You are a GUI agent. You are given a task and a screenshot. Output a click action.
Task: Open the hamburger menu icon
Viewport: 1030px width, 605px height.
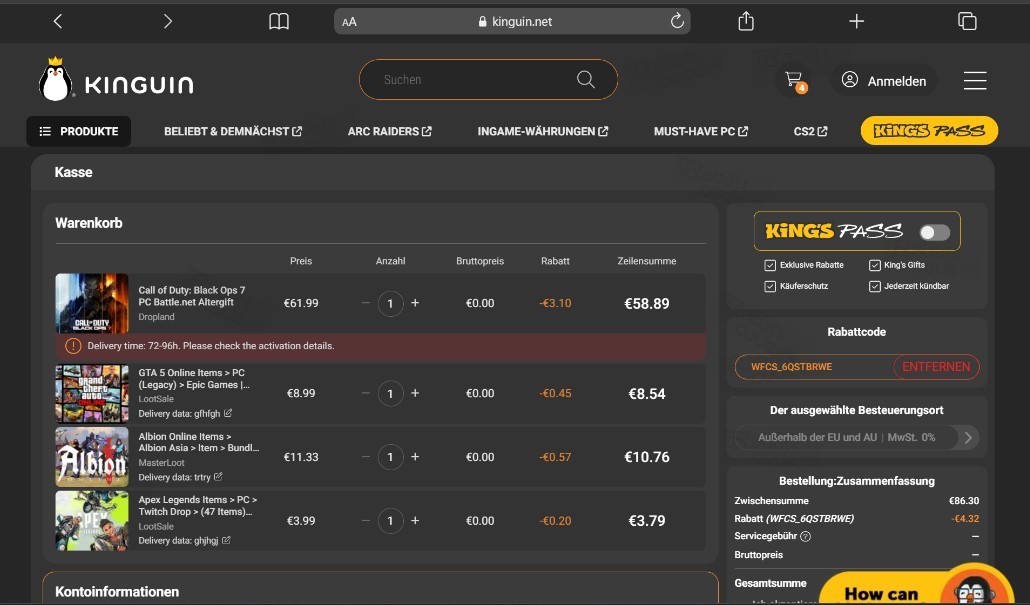974,81
